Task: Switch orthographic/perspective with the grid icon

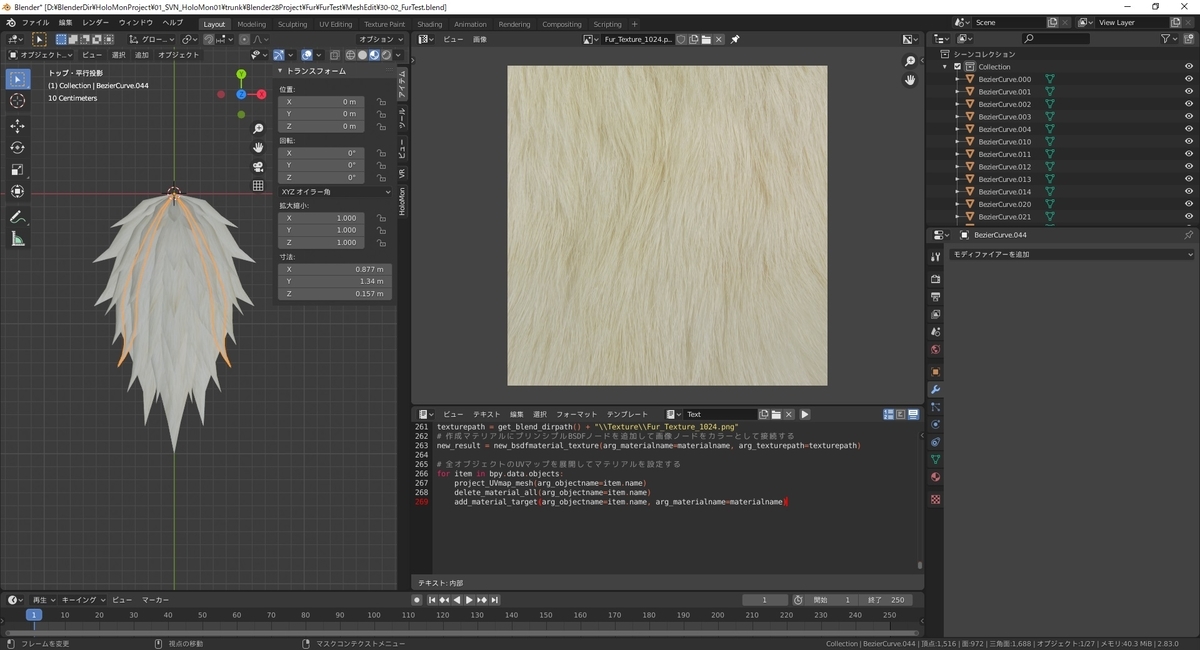Action: click(258, 186)
